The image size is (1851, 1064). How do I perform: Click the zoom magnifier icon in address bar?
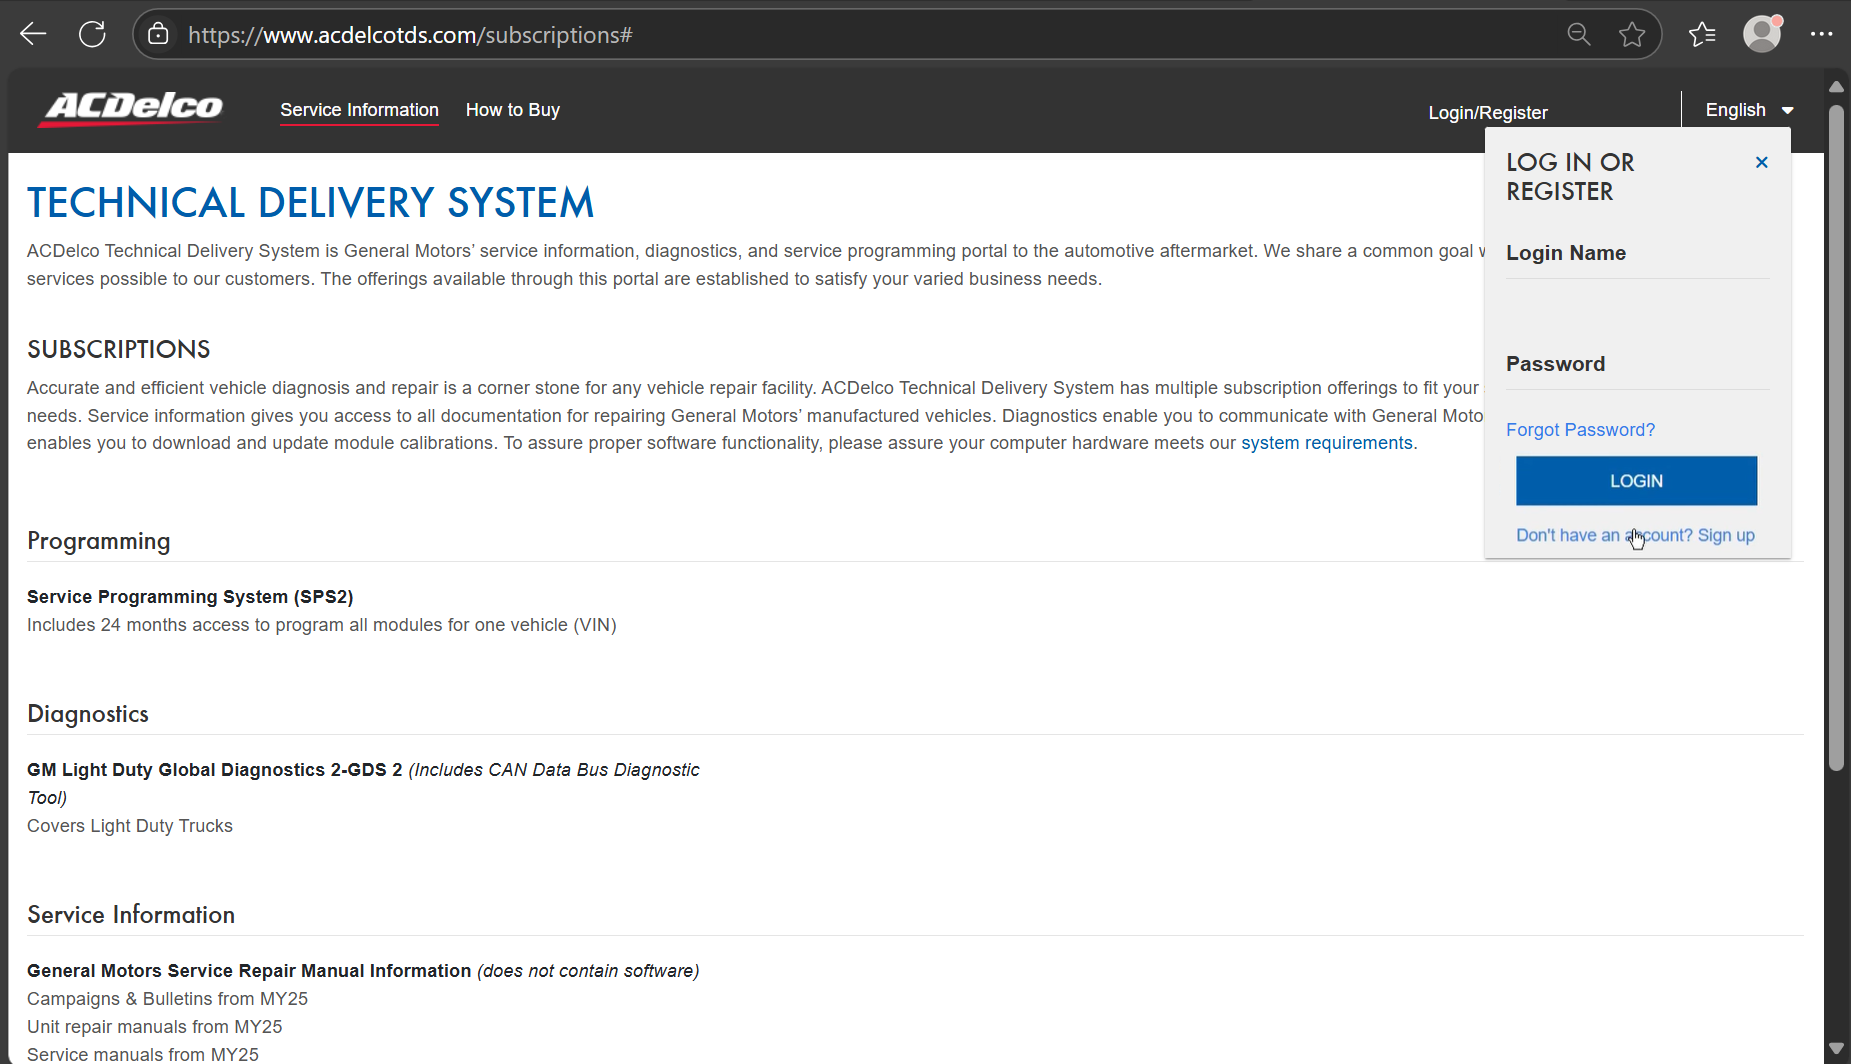click(x=1578, y=34)
